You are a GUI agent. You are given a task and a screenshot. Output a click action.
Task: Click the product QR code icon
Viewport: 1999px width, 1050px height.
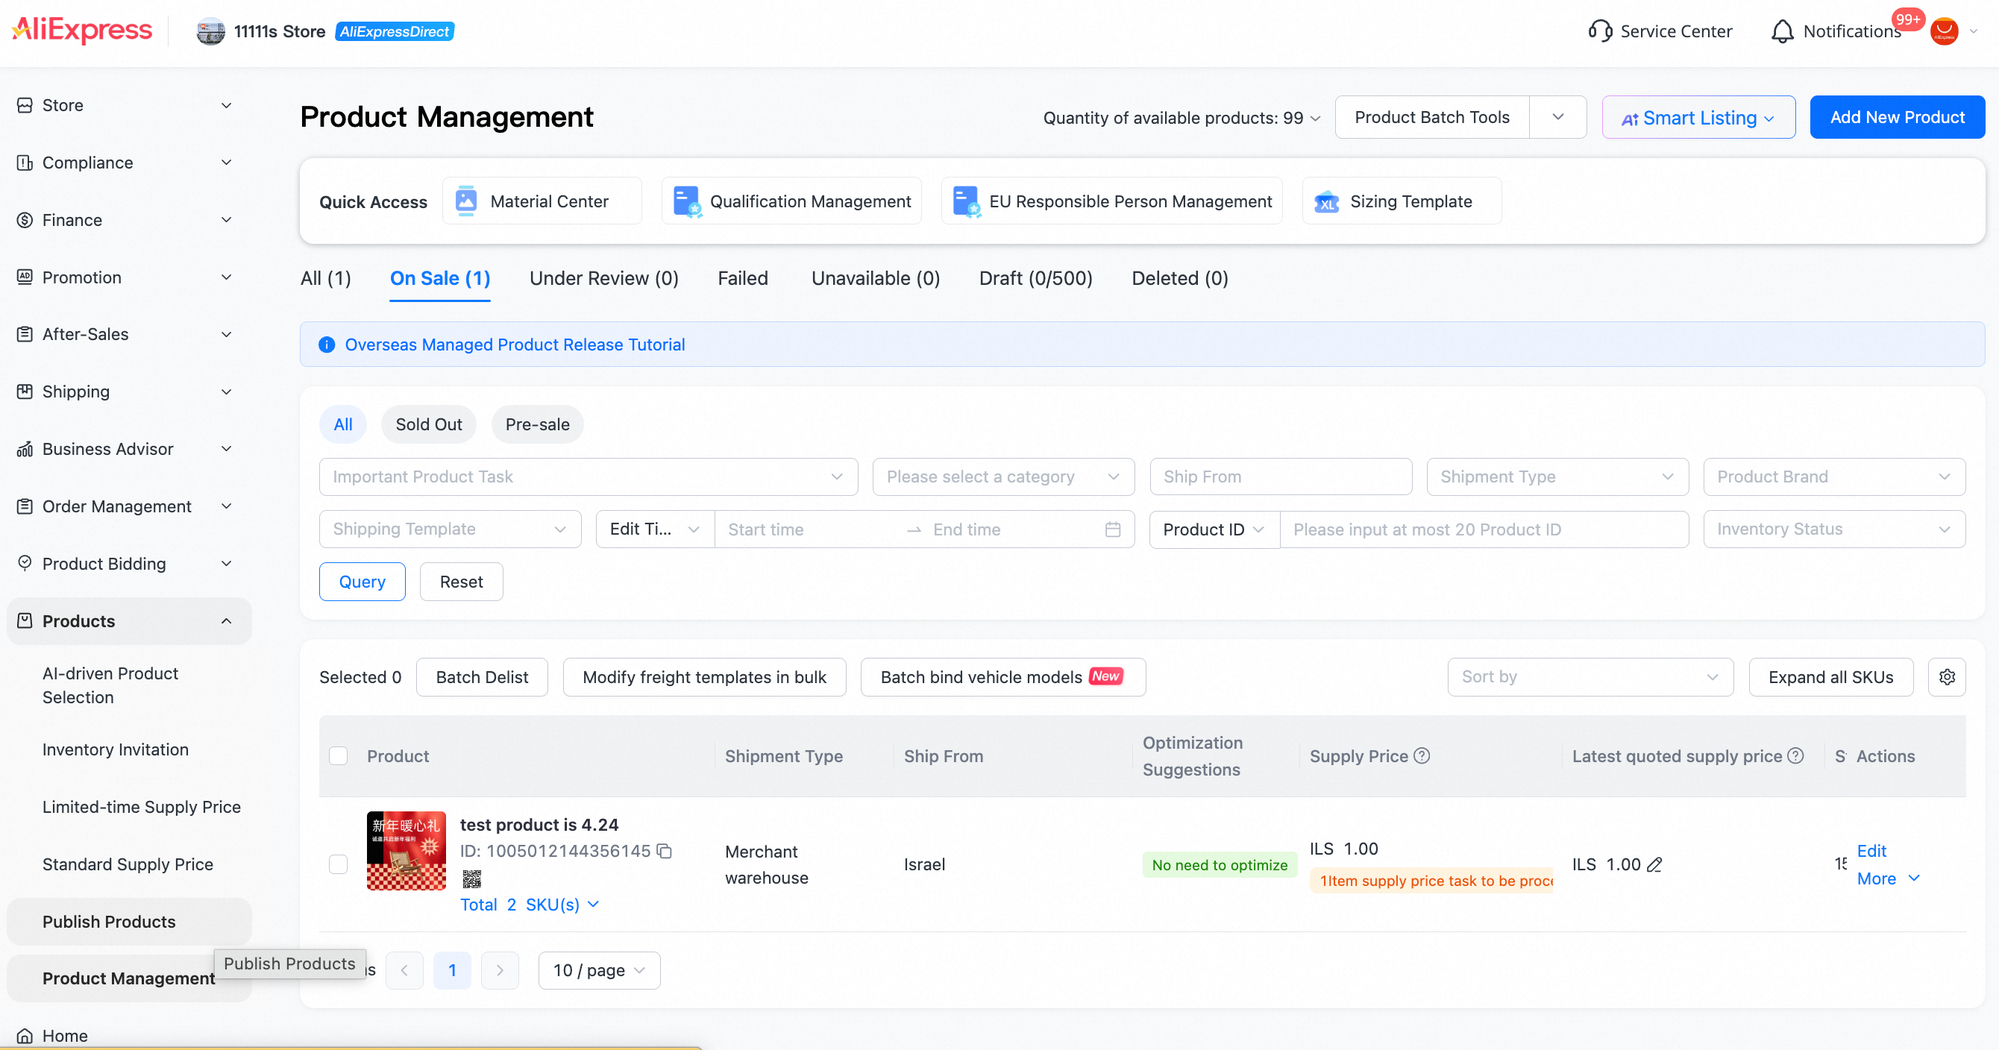pyautogui.click(x=472, y=879)
